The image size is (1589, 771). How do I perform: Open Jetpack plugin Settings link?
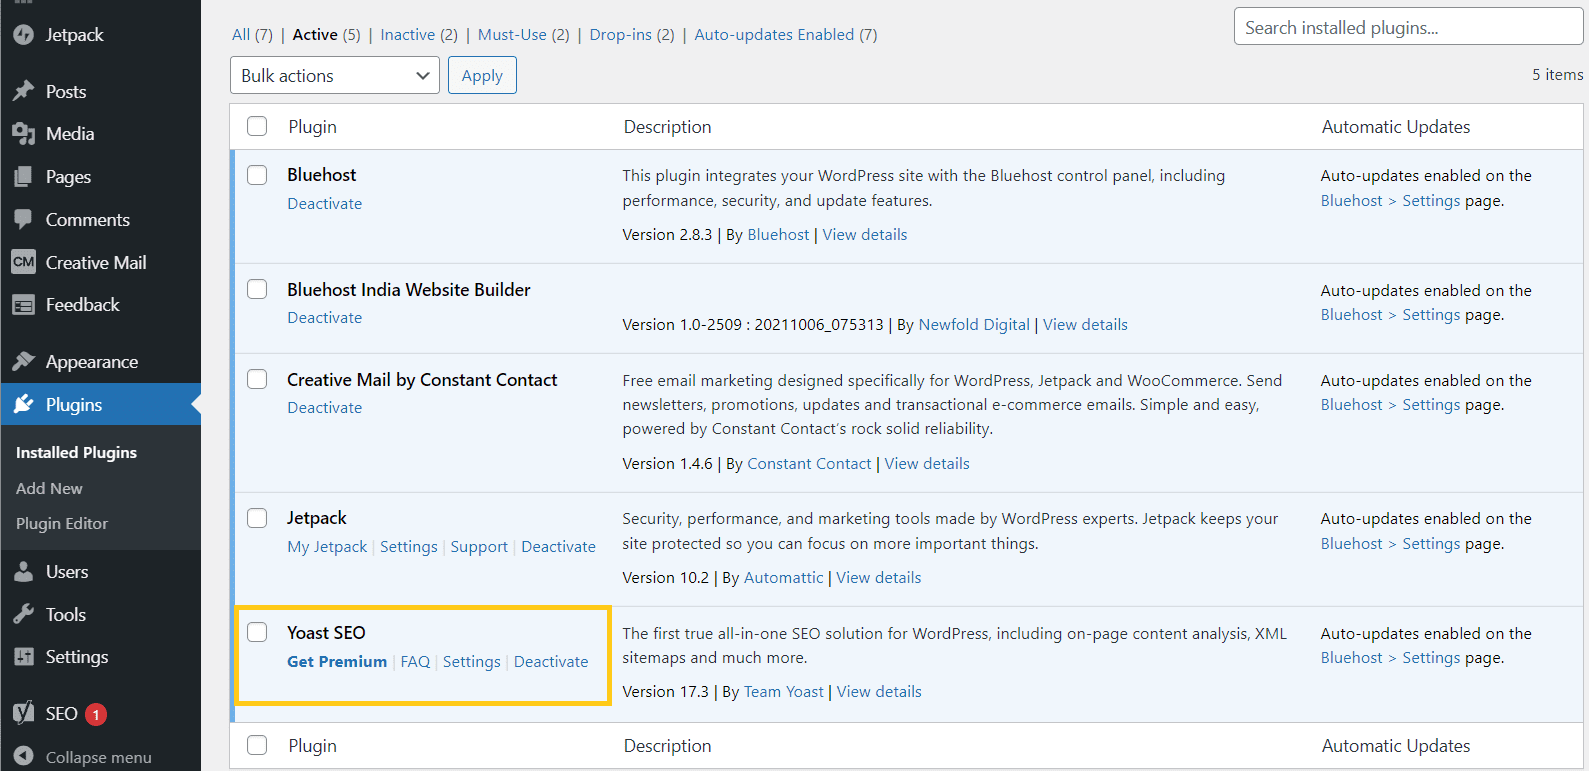tap(409, 546)
